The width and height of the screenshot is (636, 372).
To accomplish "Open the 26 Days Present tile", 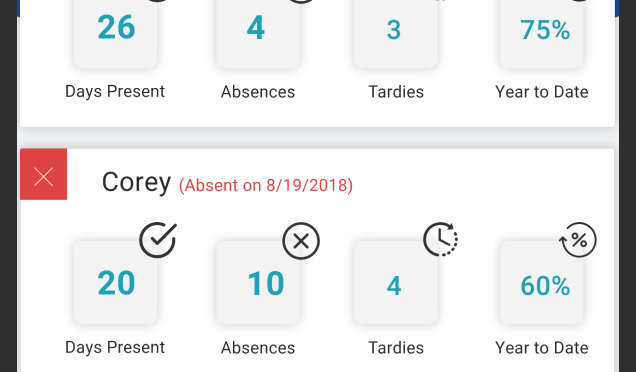I will [116, 33].
